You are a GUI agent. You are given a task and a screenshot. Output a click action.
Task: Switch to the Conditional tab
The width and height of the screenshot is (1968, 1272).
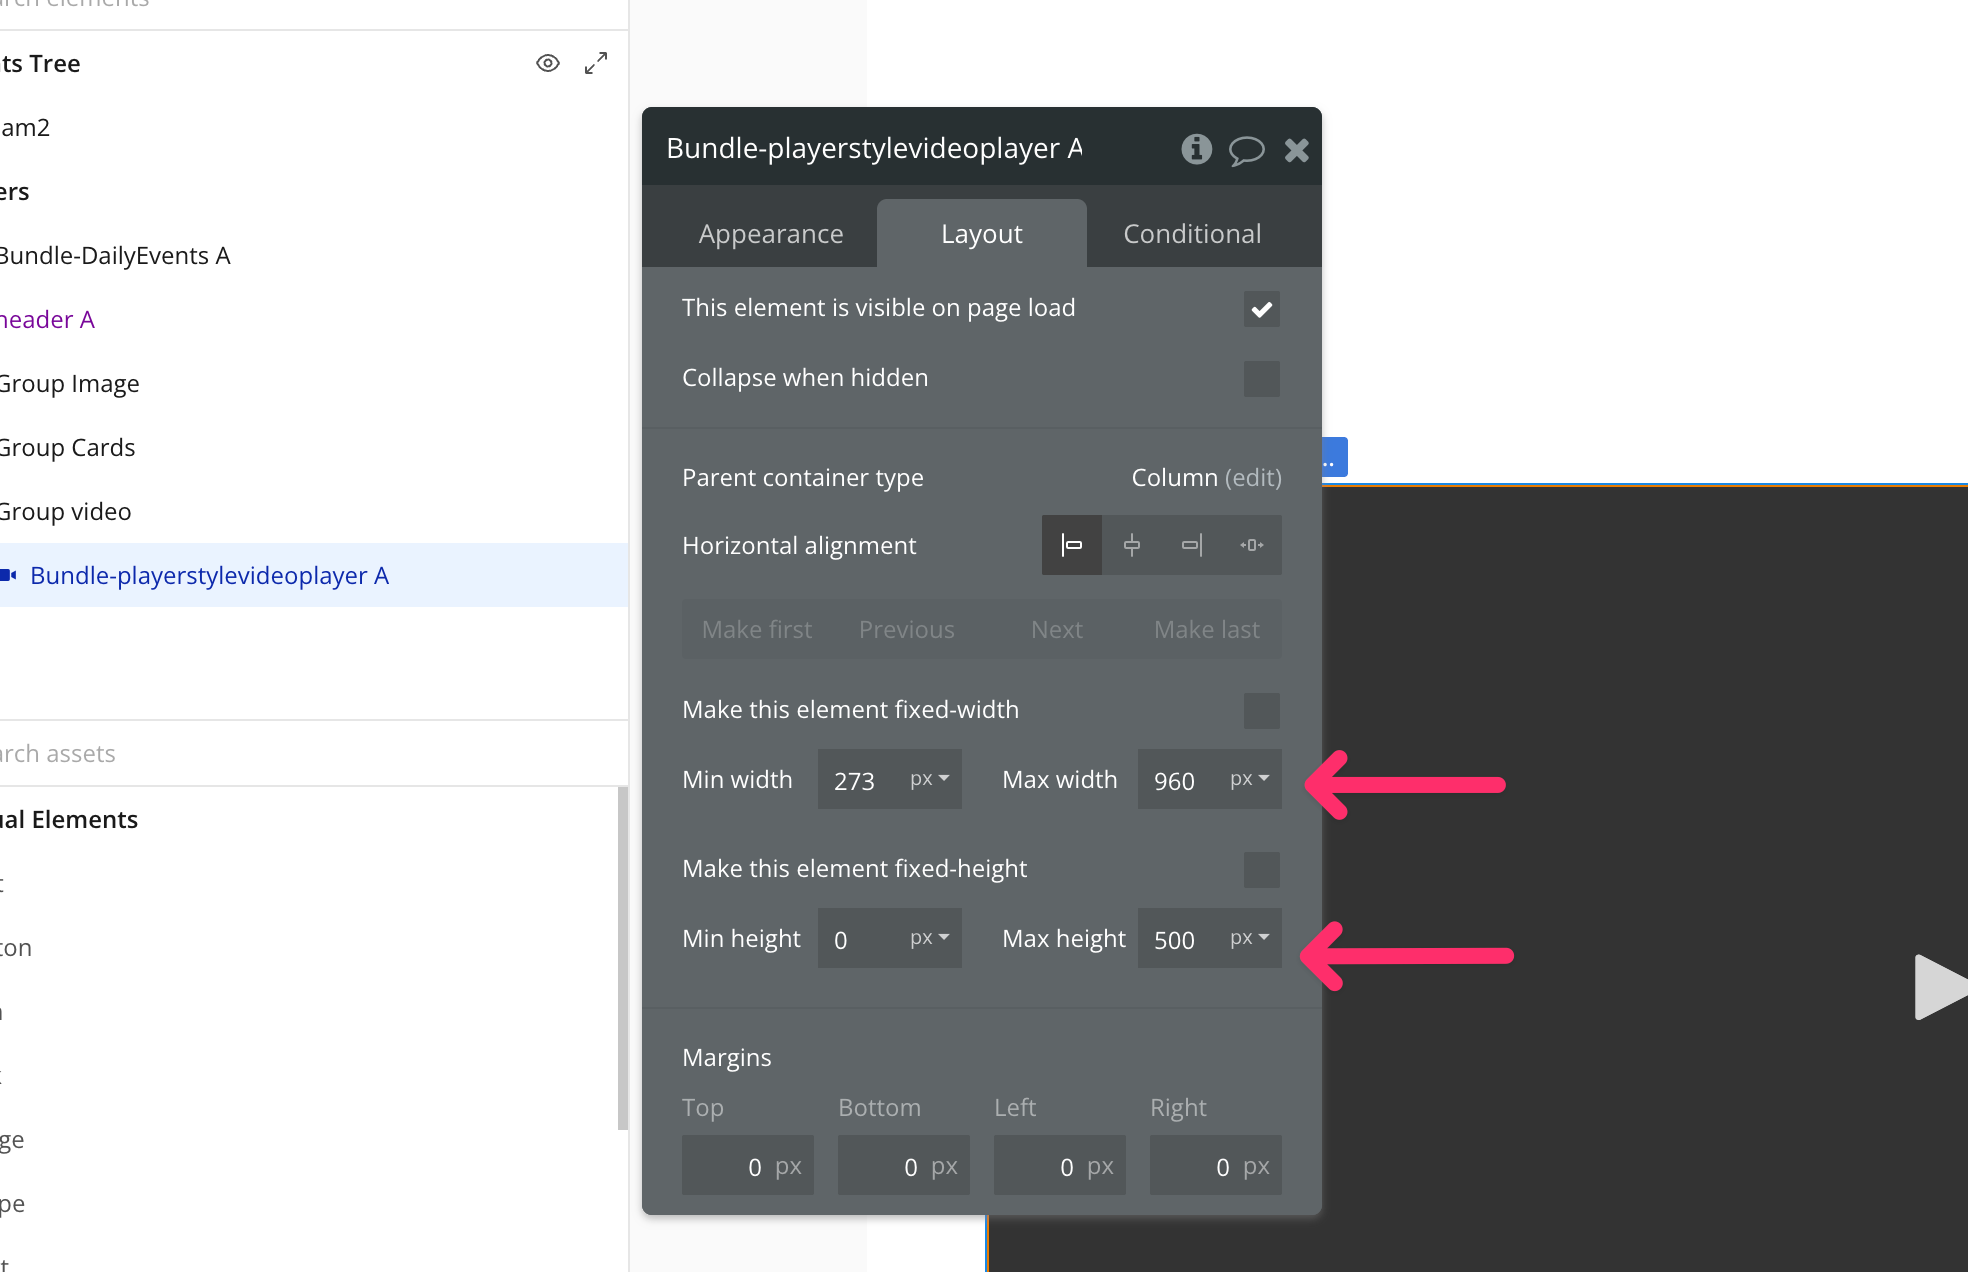1192,234
